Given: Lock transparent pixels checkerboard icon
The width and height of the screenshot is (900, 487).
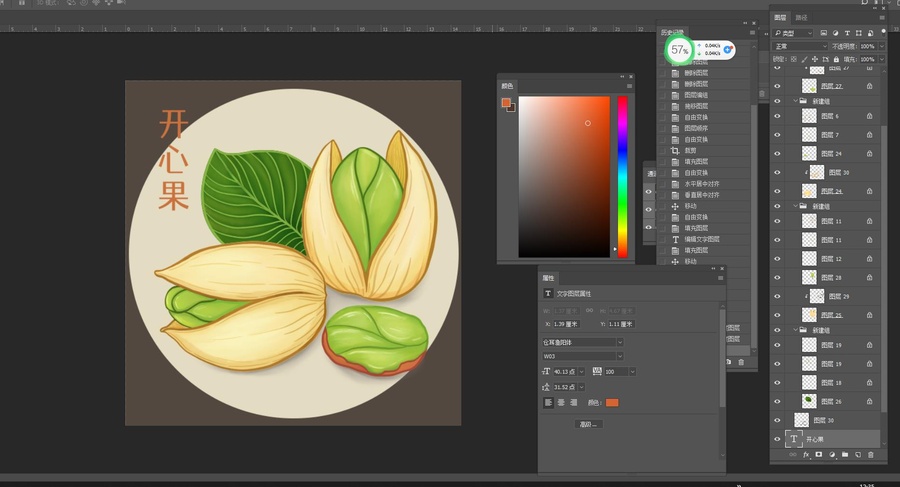Looking at the screenshot, I should (794, 59).
